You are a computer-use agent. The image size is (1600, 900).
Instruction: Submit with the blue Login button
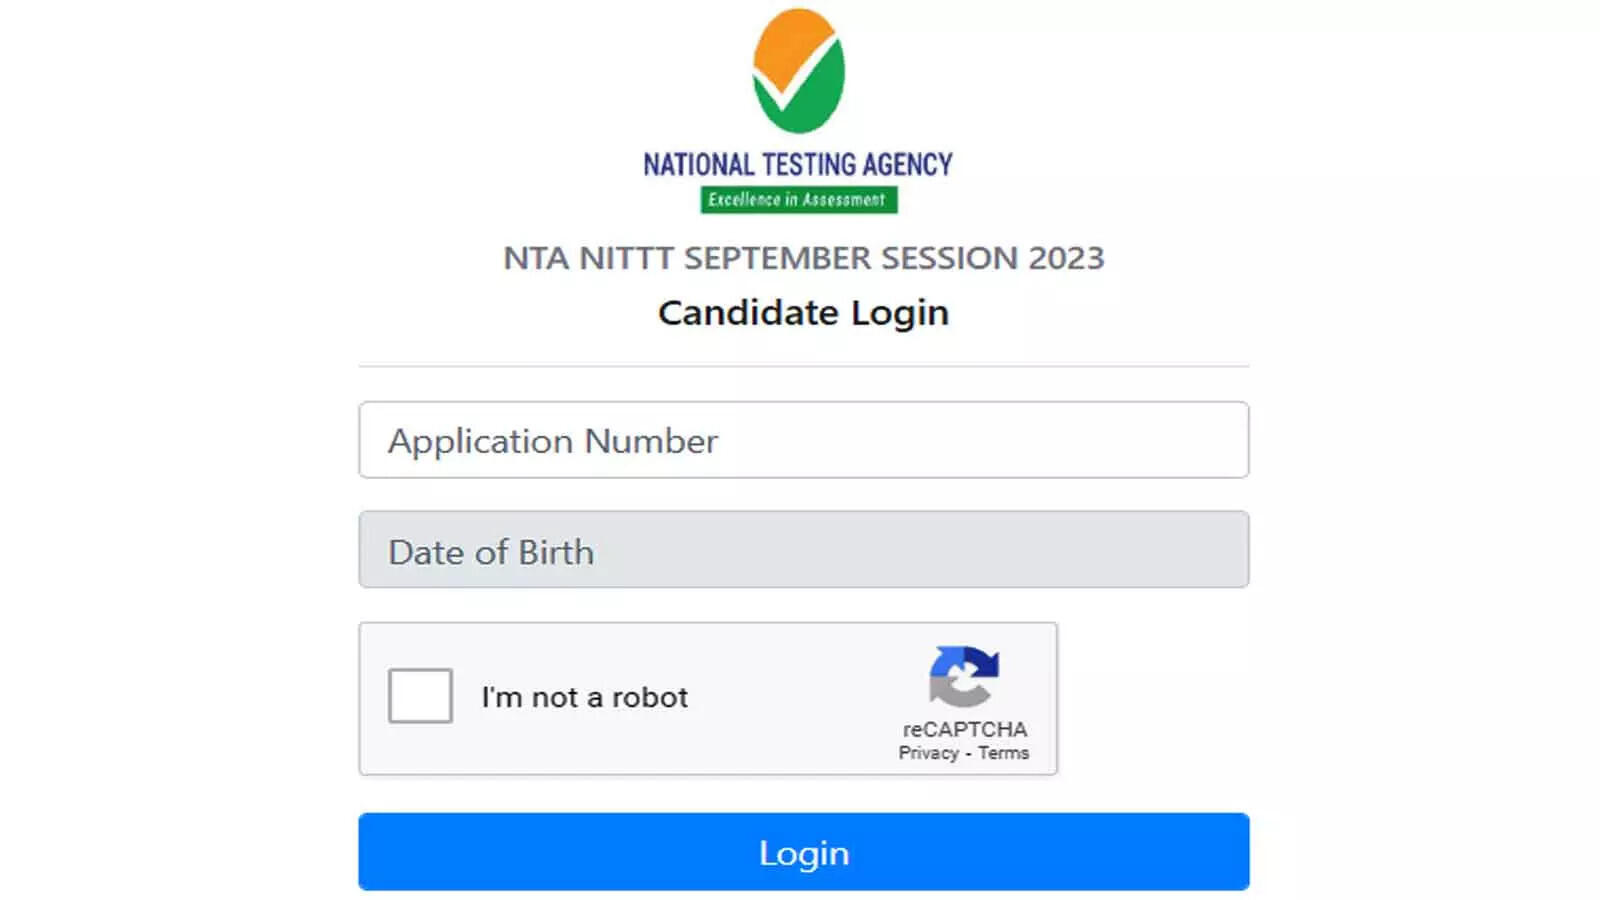tap(804, 852)
